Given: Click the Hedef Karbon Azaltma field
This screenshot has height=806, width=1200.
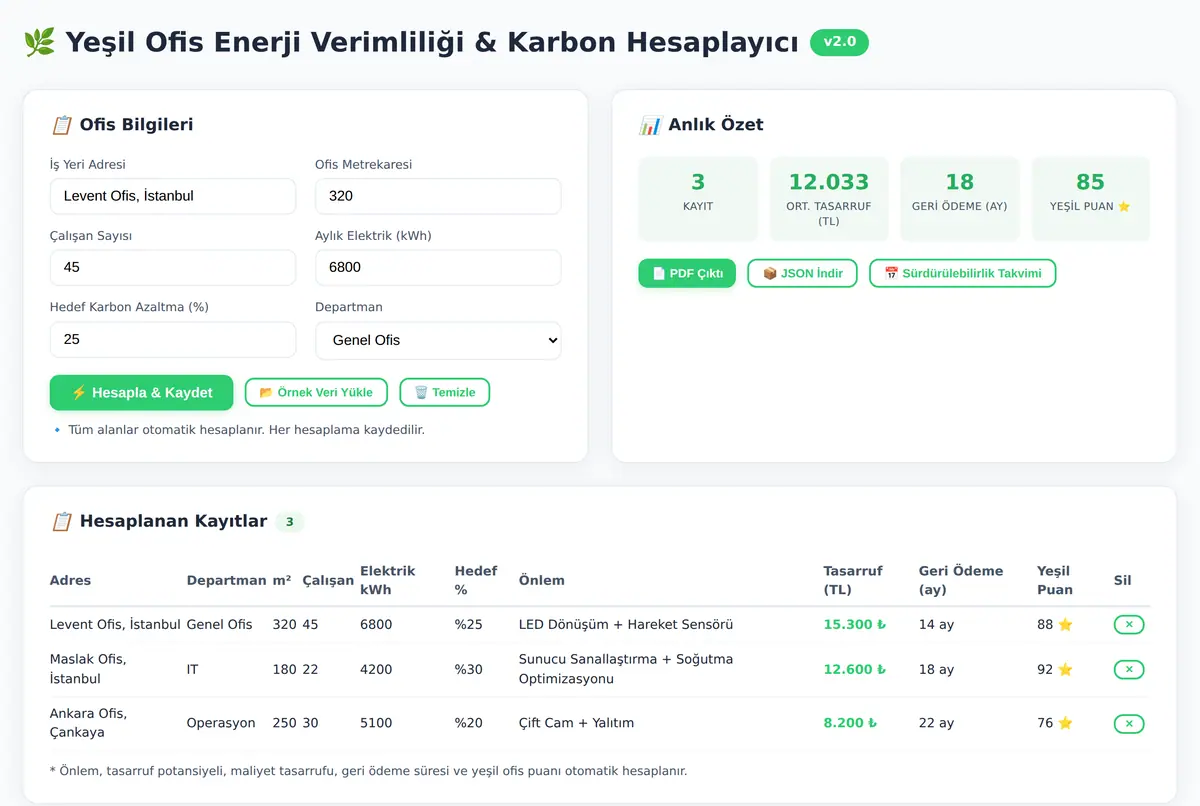Looking at the screenshot, I should pyautogui.click(x=173, y=340).
